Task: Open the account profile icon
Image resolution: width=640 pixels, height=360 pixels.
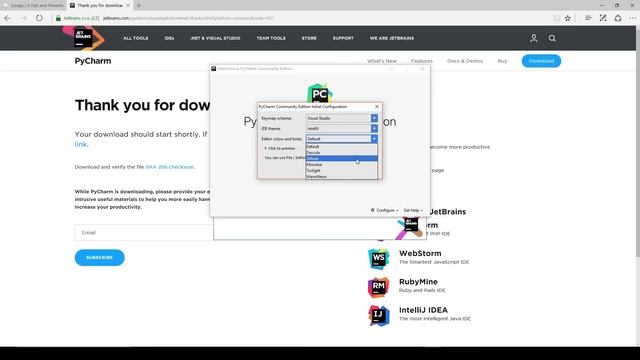Action: [x=533, y=38]
